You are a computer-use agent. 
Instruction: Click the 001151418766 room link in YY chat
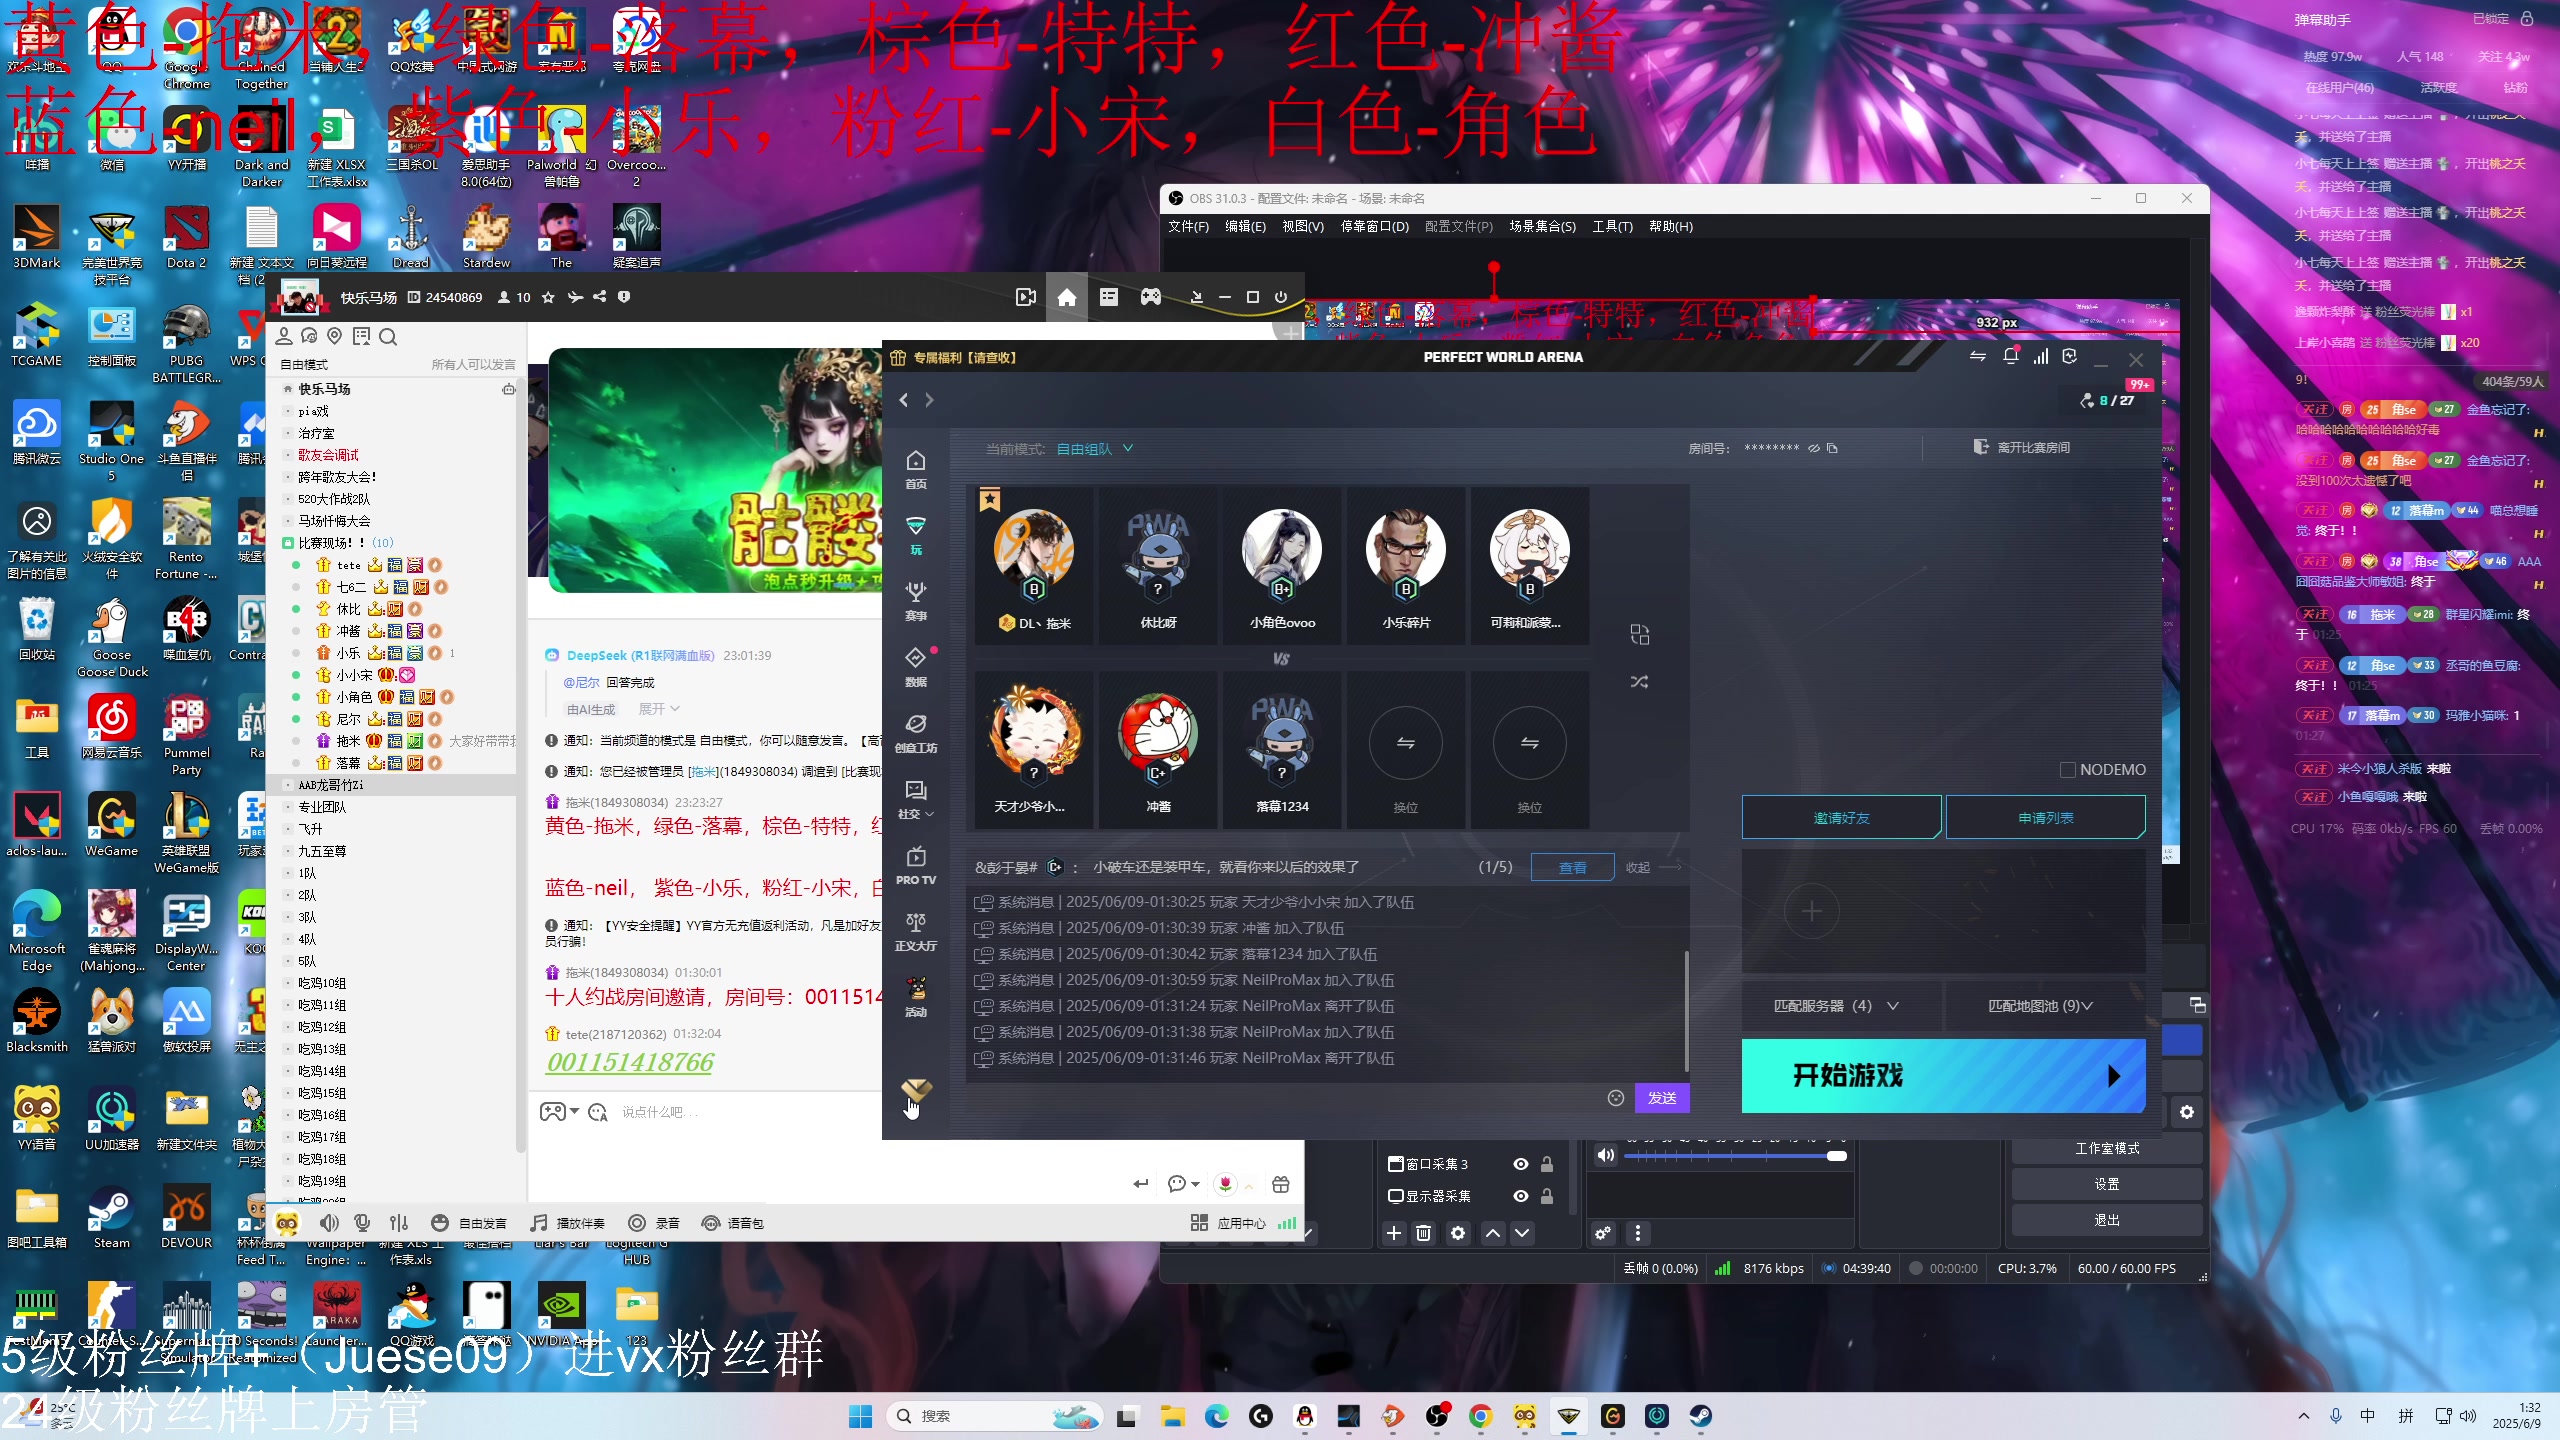pos(630,1062)
